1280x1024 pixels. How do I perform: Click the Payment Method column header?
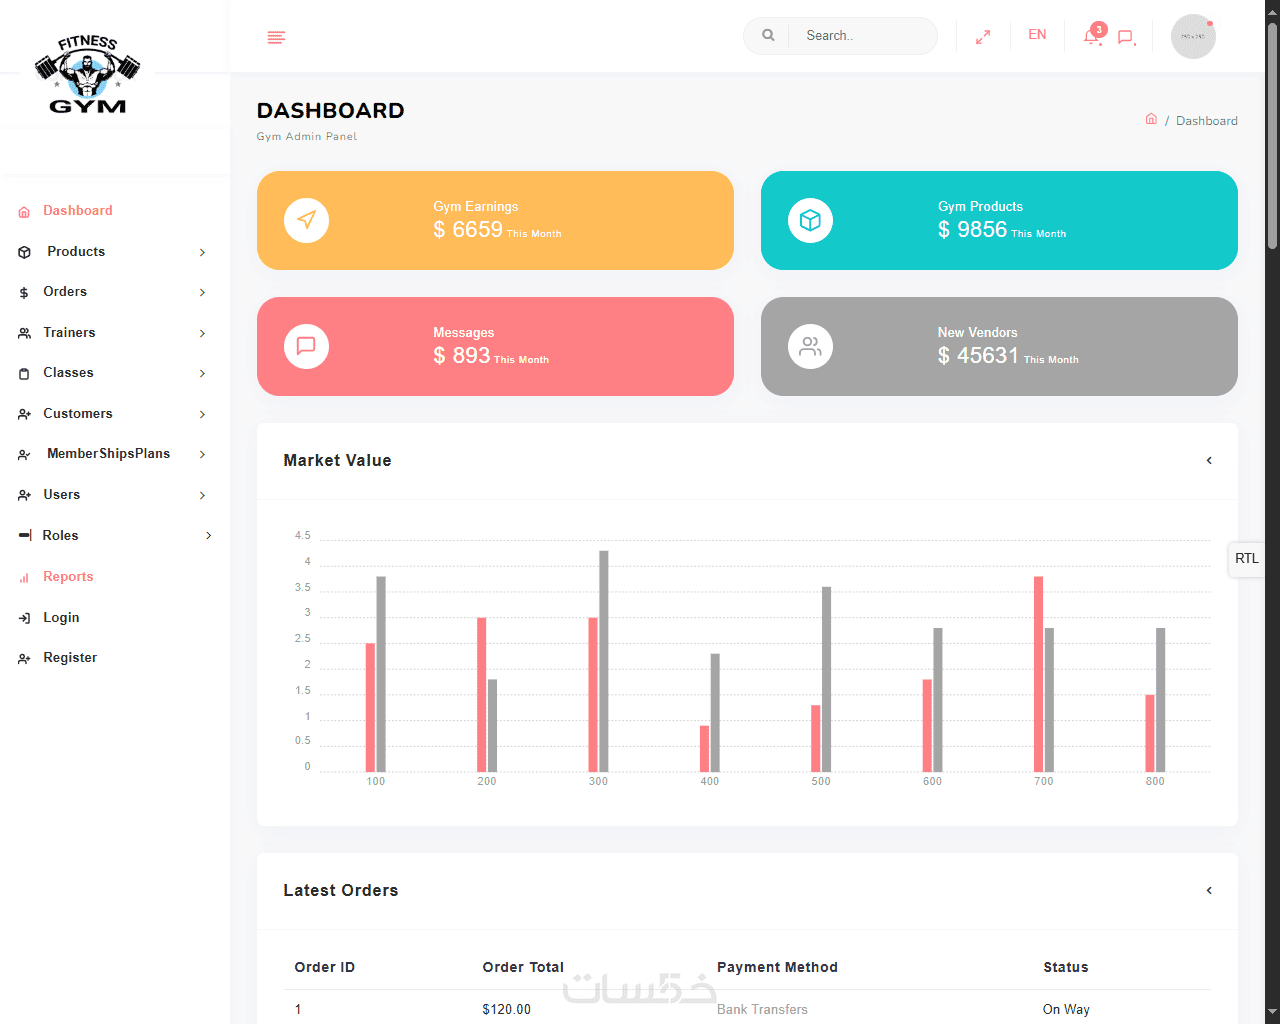pos(777,967)
